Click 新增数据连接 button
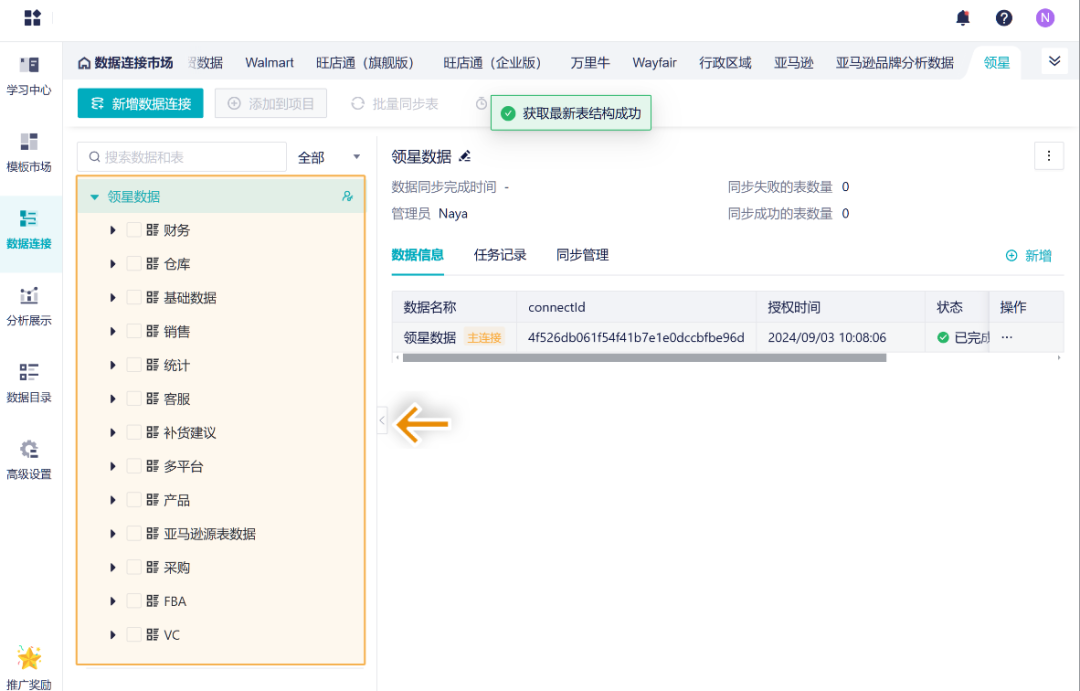1080x691 pixels. click(x=141, y=103)
